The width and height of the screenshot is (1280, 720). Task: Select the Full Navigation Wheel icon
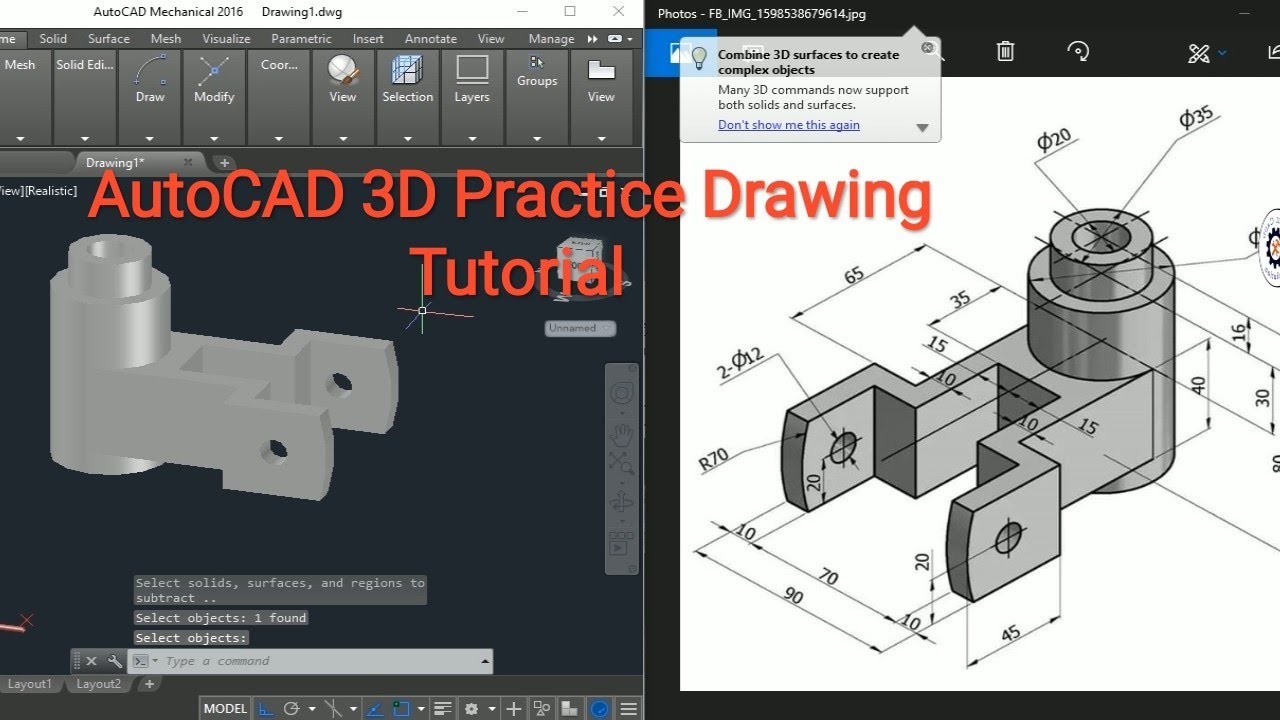click(x=621, y=392)
